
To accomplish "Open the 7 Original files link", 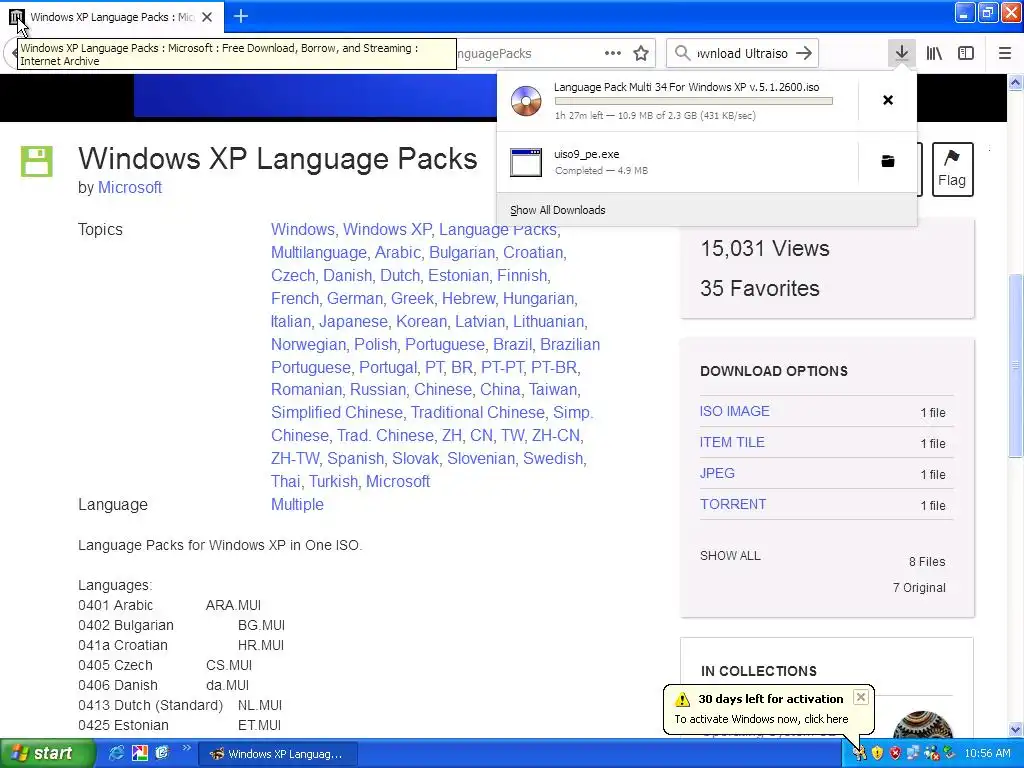I will 919,588.
